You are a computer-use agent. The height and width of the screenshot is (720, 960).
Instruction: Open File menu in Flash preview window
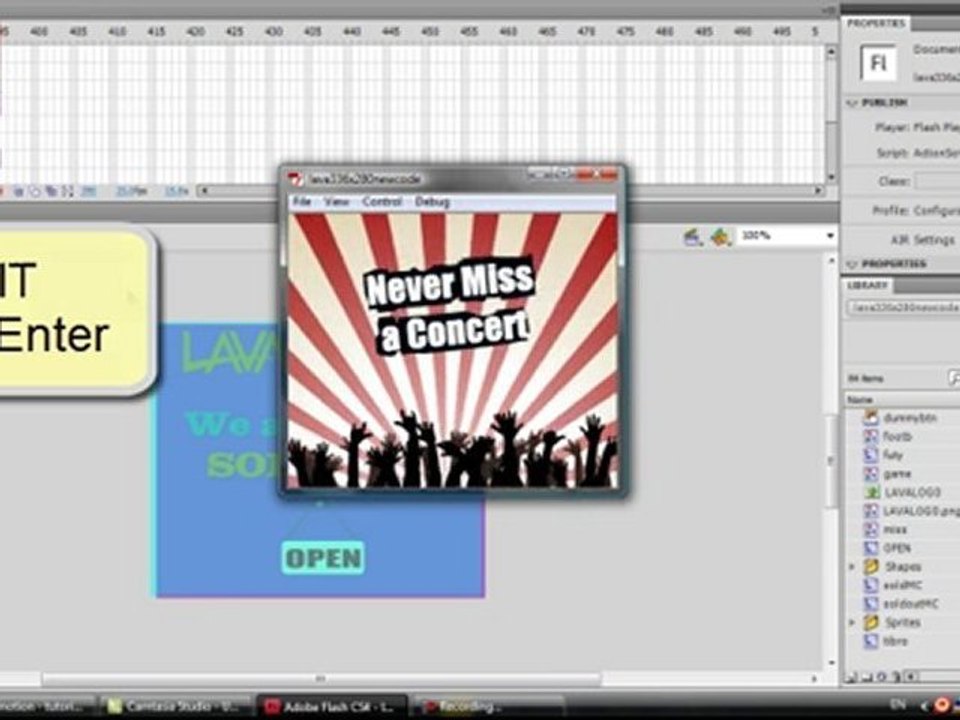pyautogui.click(x=301, y=201)
